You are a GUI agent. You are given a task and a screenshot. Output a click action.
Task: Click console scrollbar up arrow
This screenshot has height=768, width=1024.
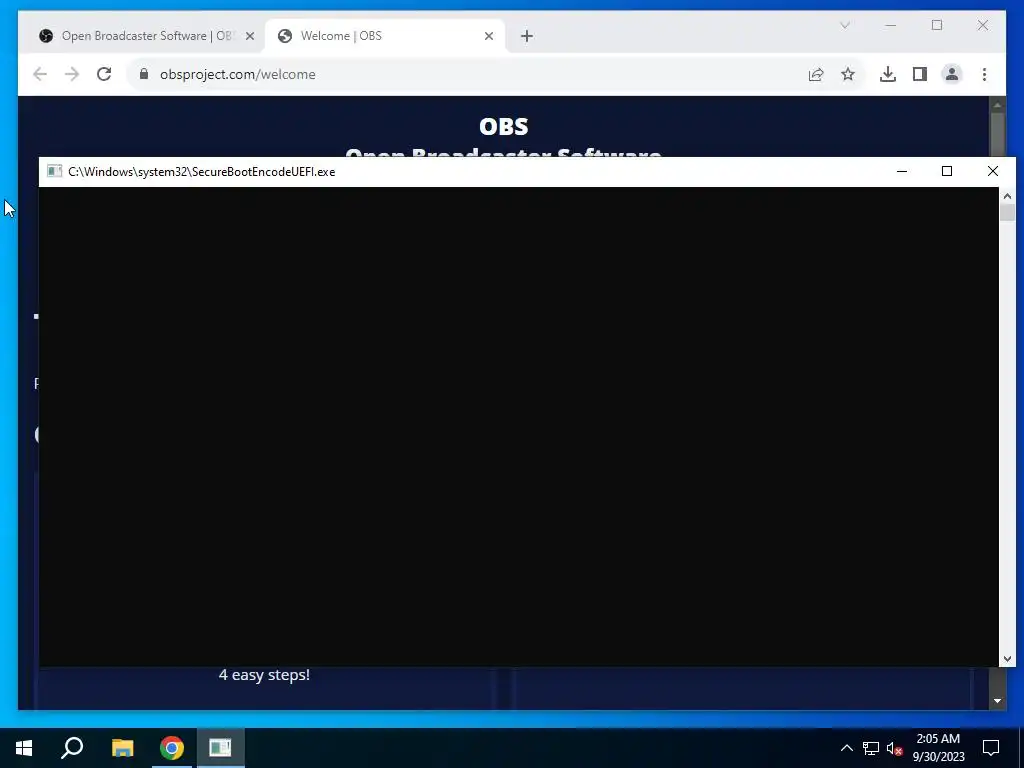1007,196
